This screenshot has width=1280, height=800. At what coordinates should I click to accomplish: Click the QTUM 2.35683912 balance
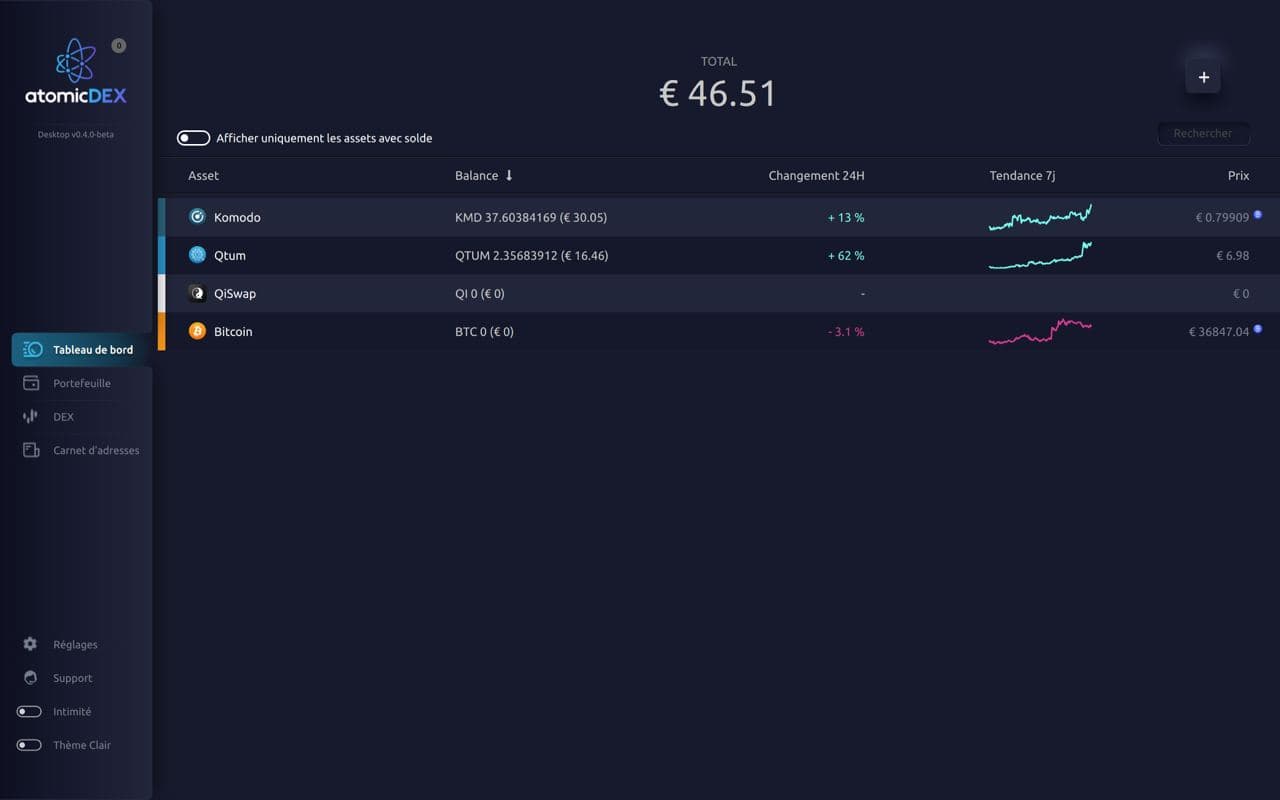(x=531, y=255)
